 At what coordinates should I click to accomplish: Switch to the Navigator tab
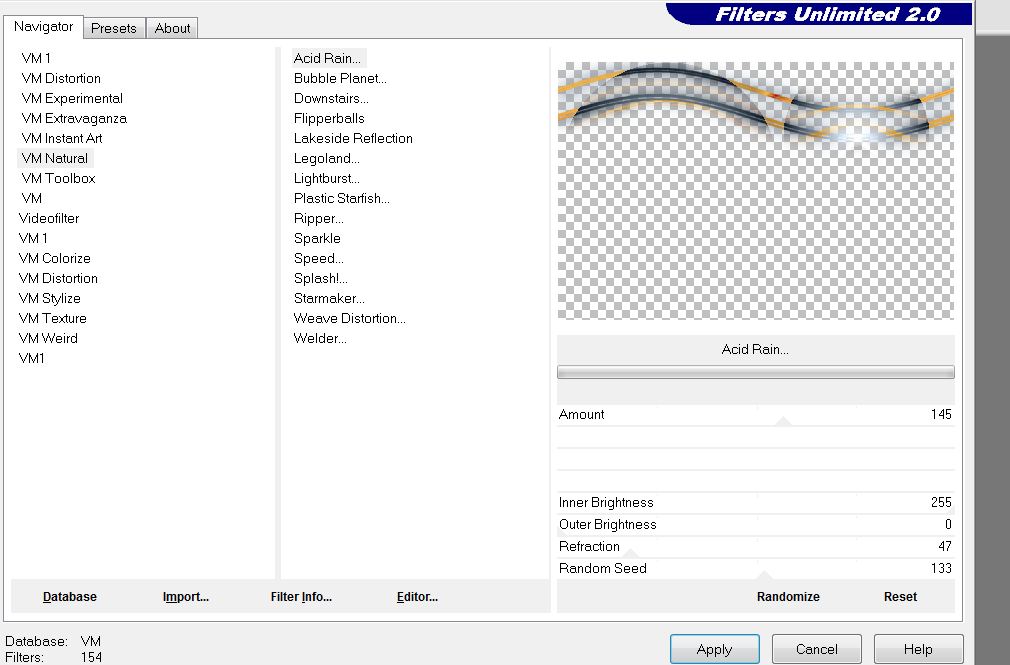pyautogui.click(x=43, y=27)
